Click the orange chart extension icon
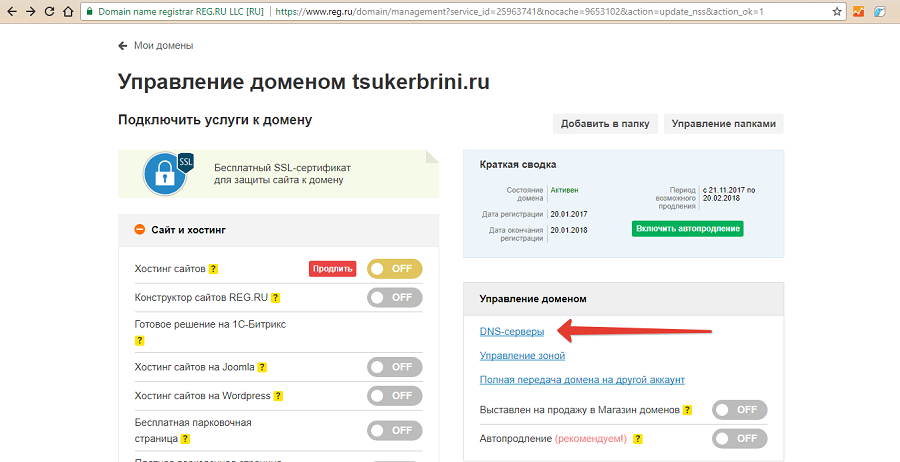Screen dimensions: 900x462 coord(859,11)
